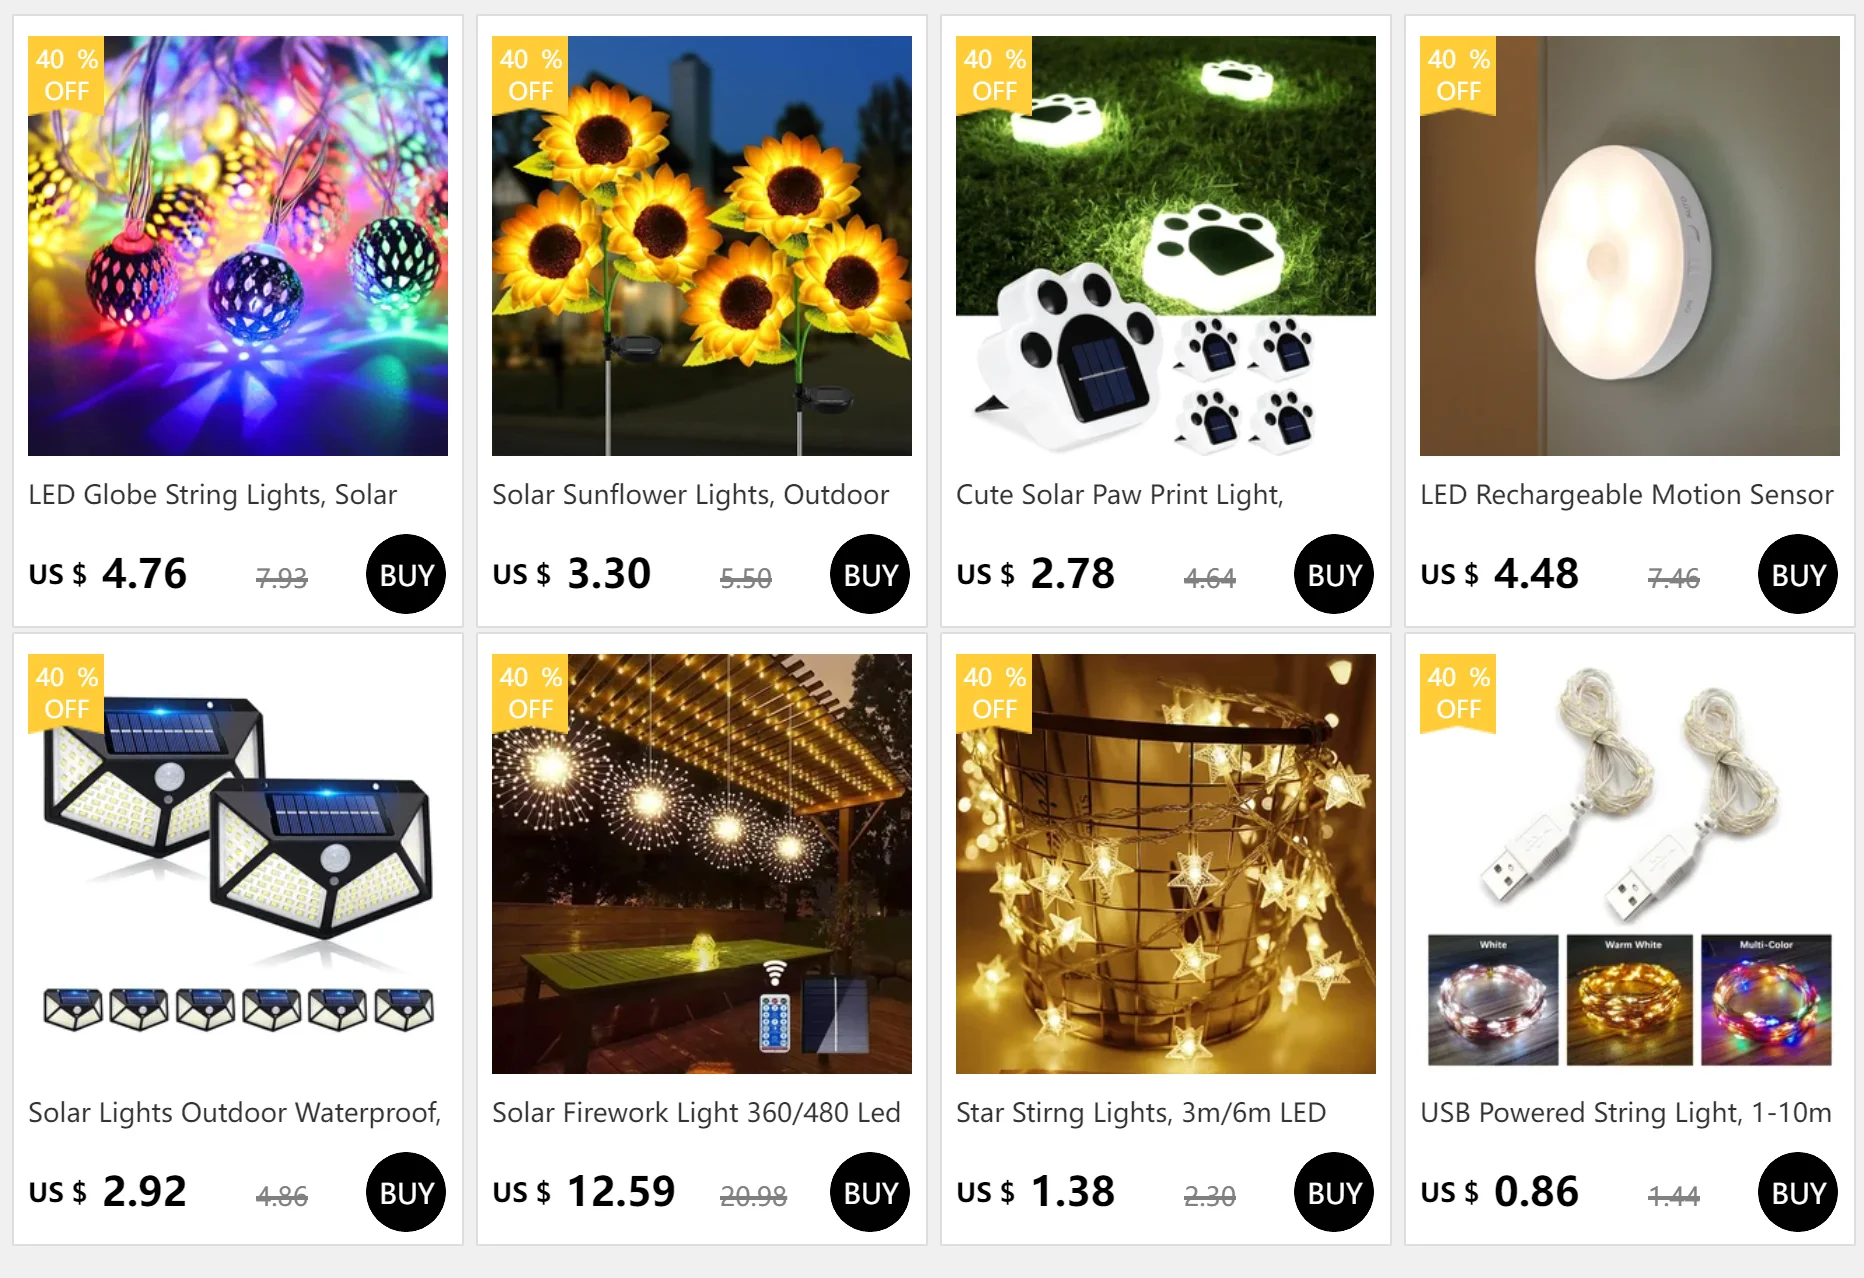Open the colorful globe string lights photo
The image size is (1864, 1278).
[x=238, y=246]
